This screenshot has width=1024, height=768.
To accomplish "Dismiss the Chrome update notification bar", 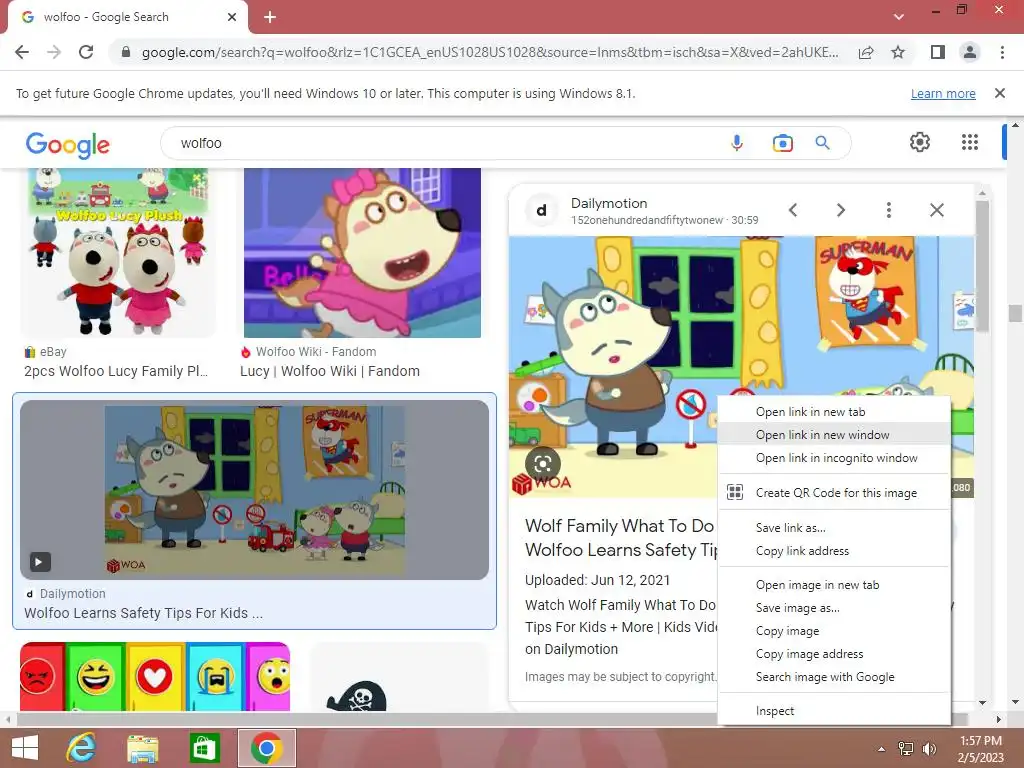I will pos(999,93).
